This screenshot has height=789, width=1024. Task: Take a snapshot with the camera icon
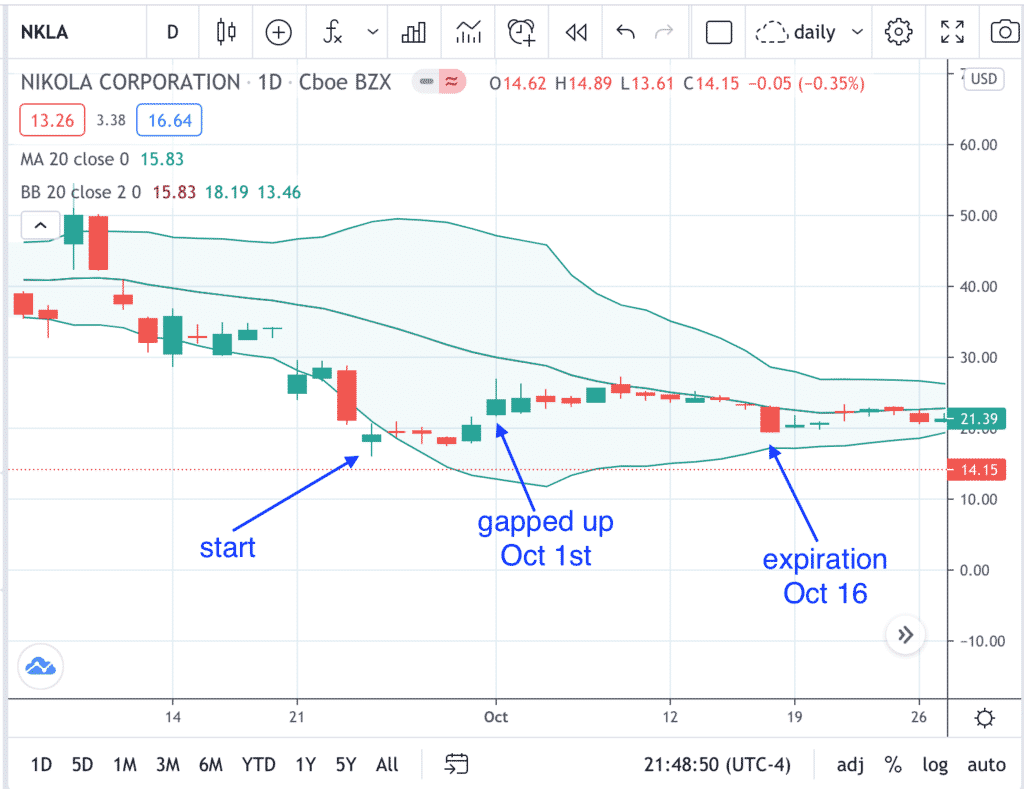[x=1006, y=31]
